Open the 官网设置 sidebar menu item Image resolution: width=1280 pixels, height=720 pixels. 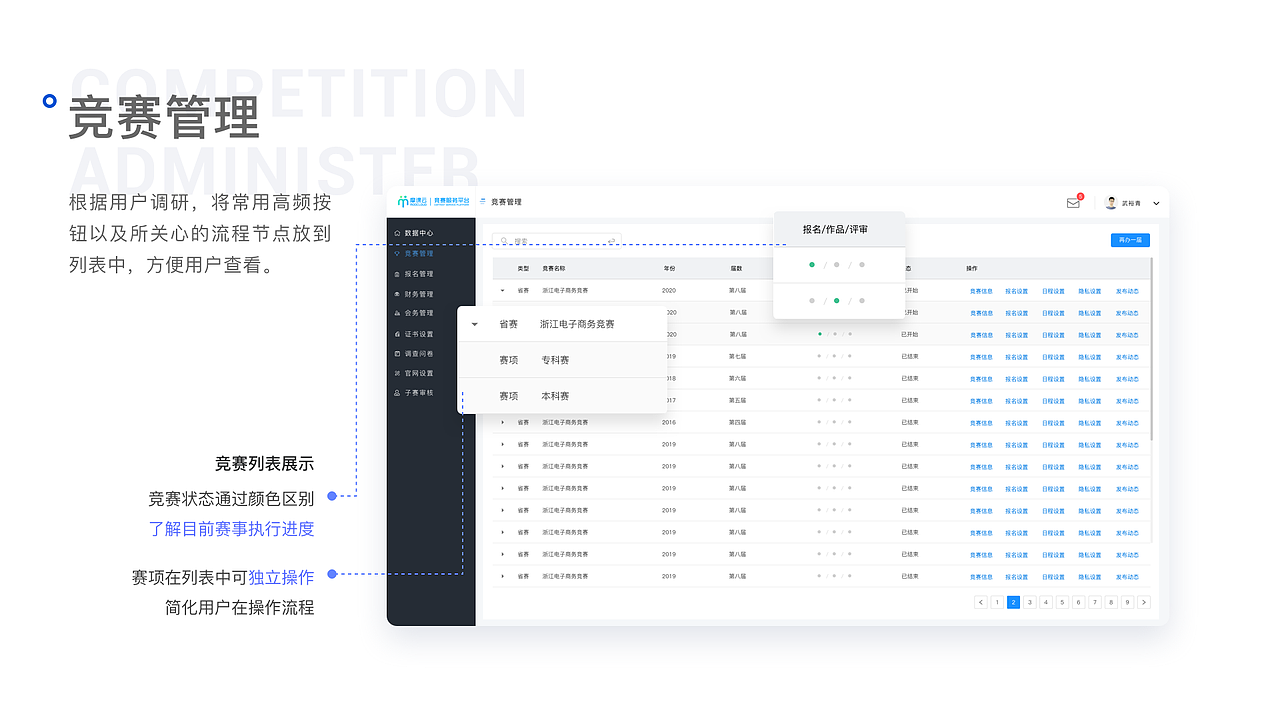pyautogui.click(x=418, y=373)
